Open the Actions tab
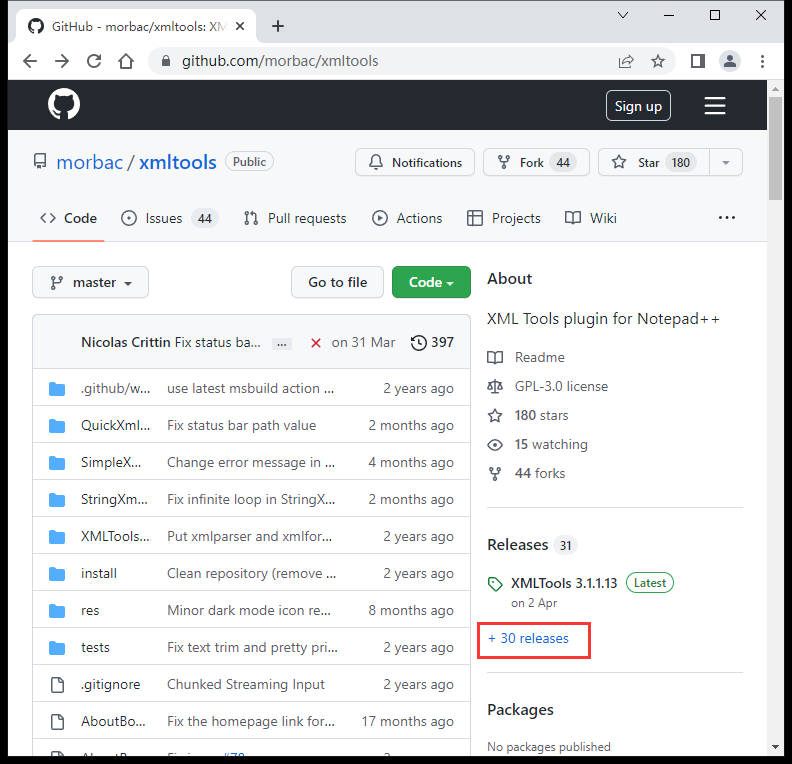The image size is (792, 764). pos(407,218)
